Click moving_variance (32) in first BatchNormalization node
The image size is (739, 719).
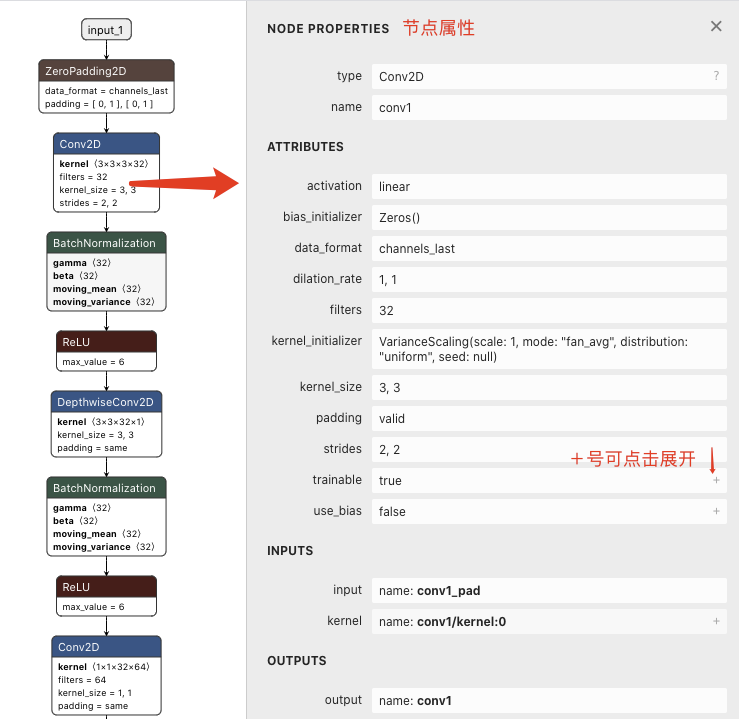click(x=104, y=302)
